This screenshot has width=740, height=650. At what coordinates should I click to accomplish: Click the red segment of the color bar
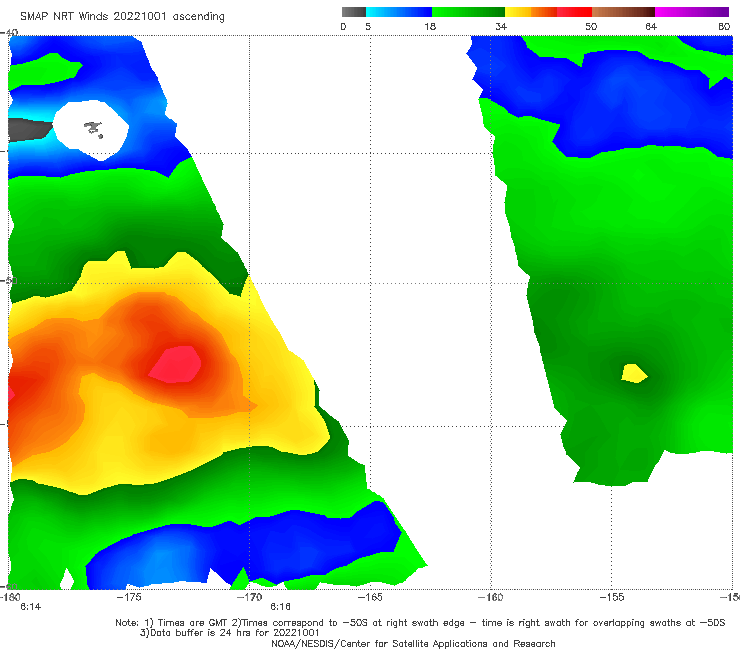(574, 12)
